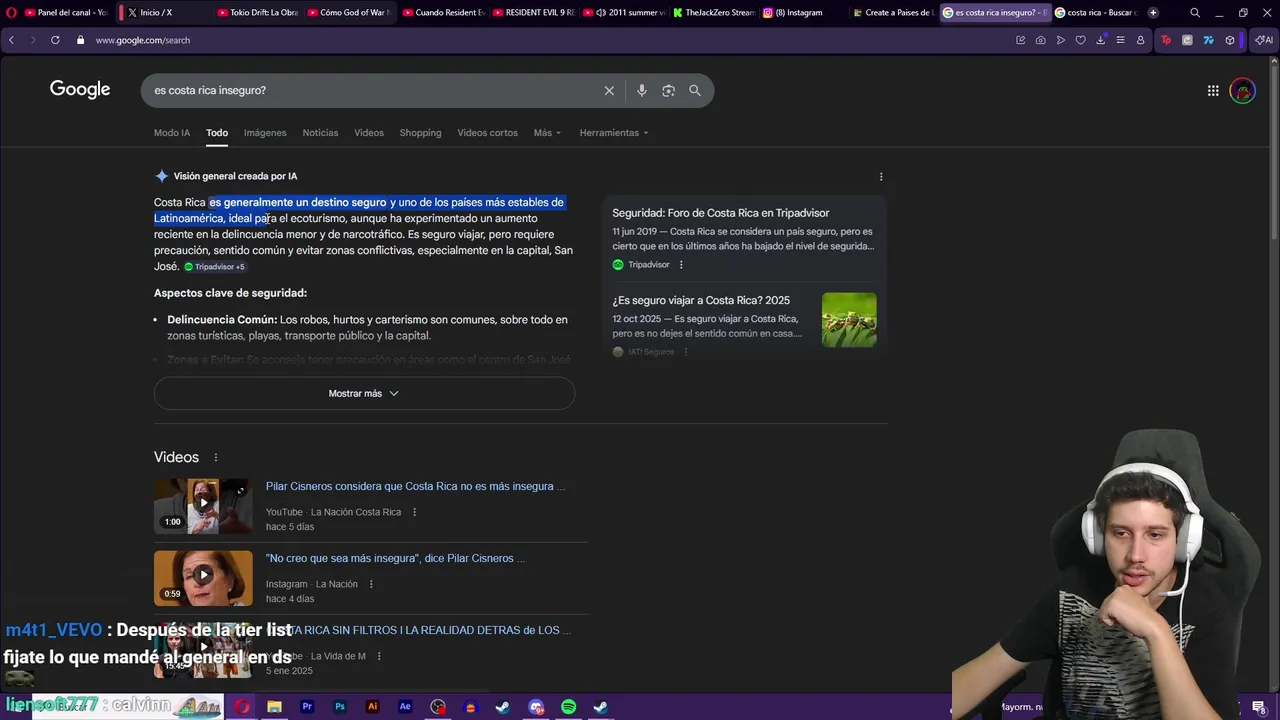Open the Tripadvisor +5 sources chip
The height and width of the screenshot is (720, 1280).
pos(214,267)
